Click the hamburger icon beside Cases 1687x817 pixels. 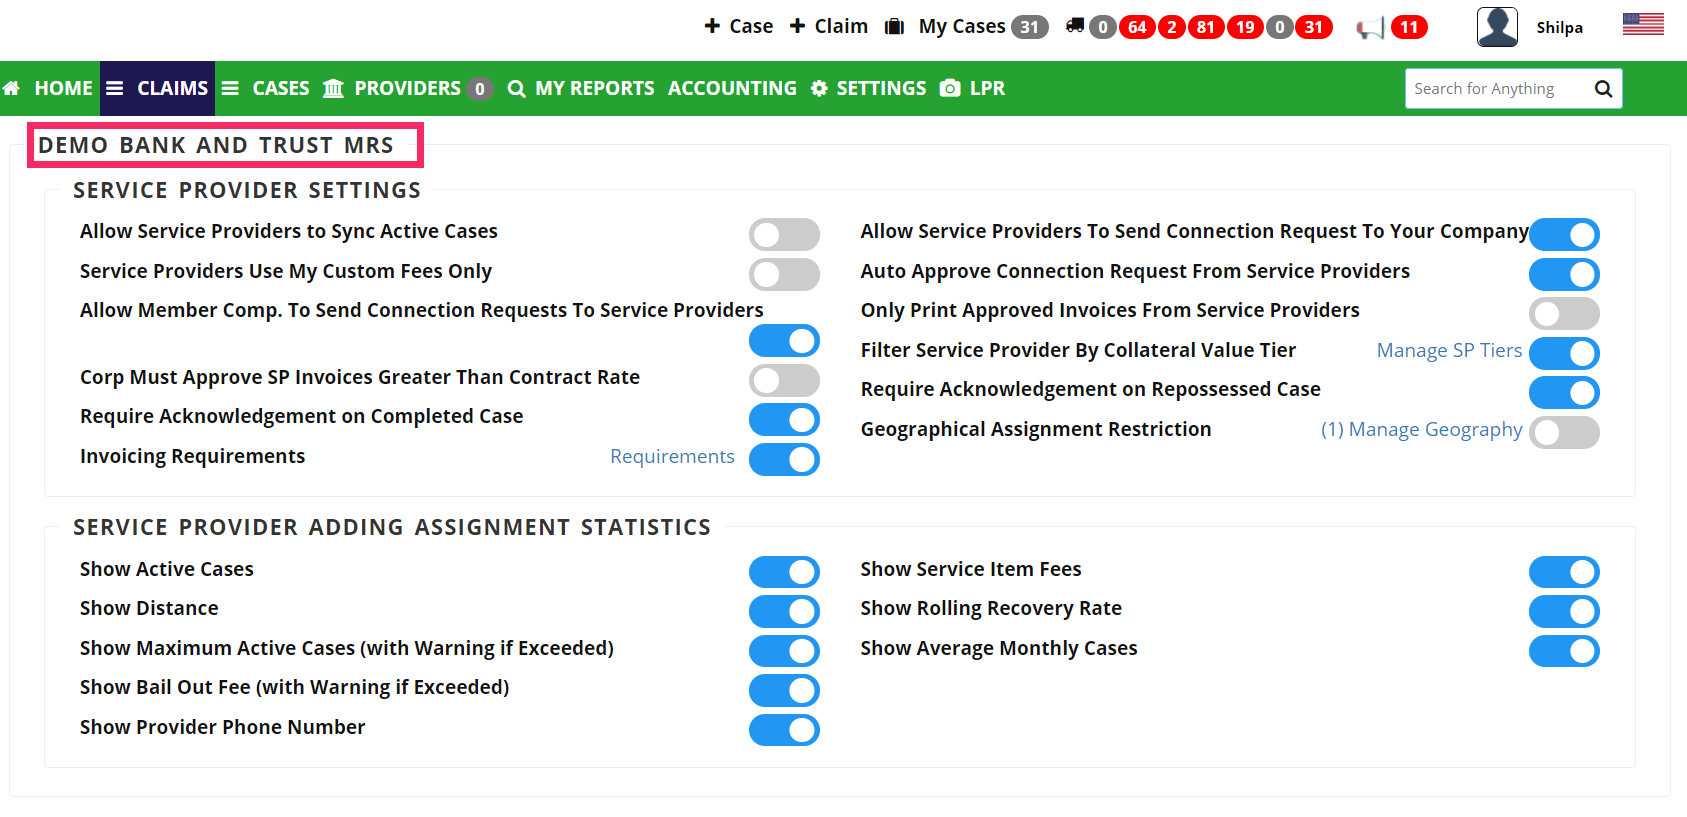[x=230, y=89]
